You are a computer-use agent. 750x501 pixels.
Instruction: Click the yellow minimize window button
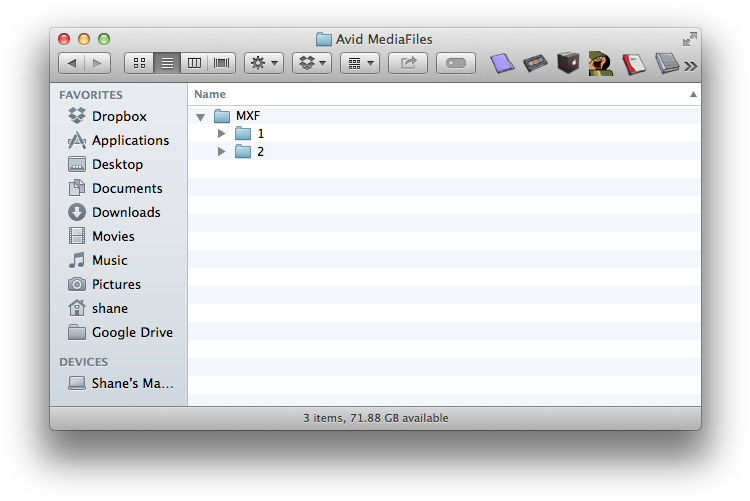pos(84,39)
